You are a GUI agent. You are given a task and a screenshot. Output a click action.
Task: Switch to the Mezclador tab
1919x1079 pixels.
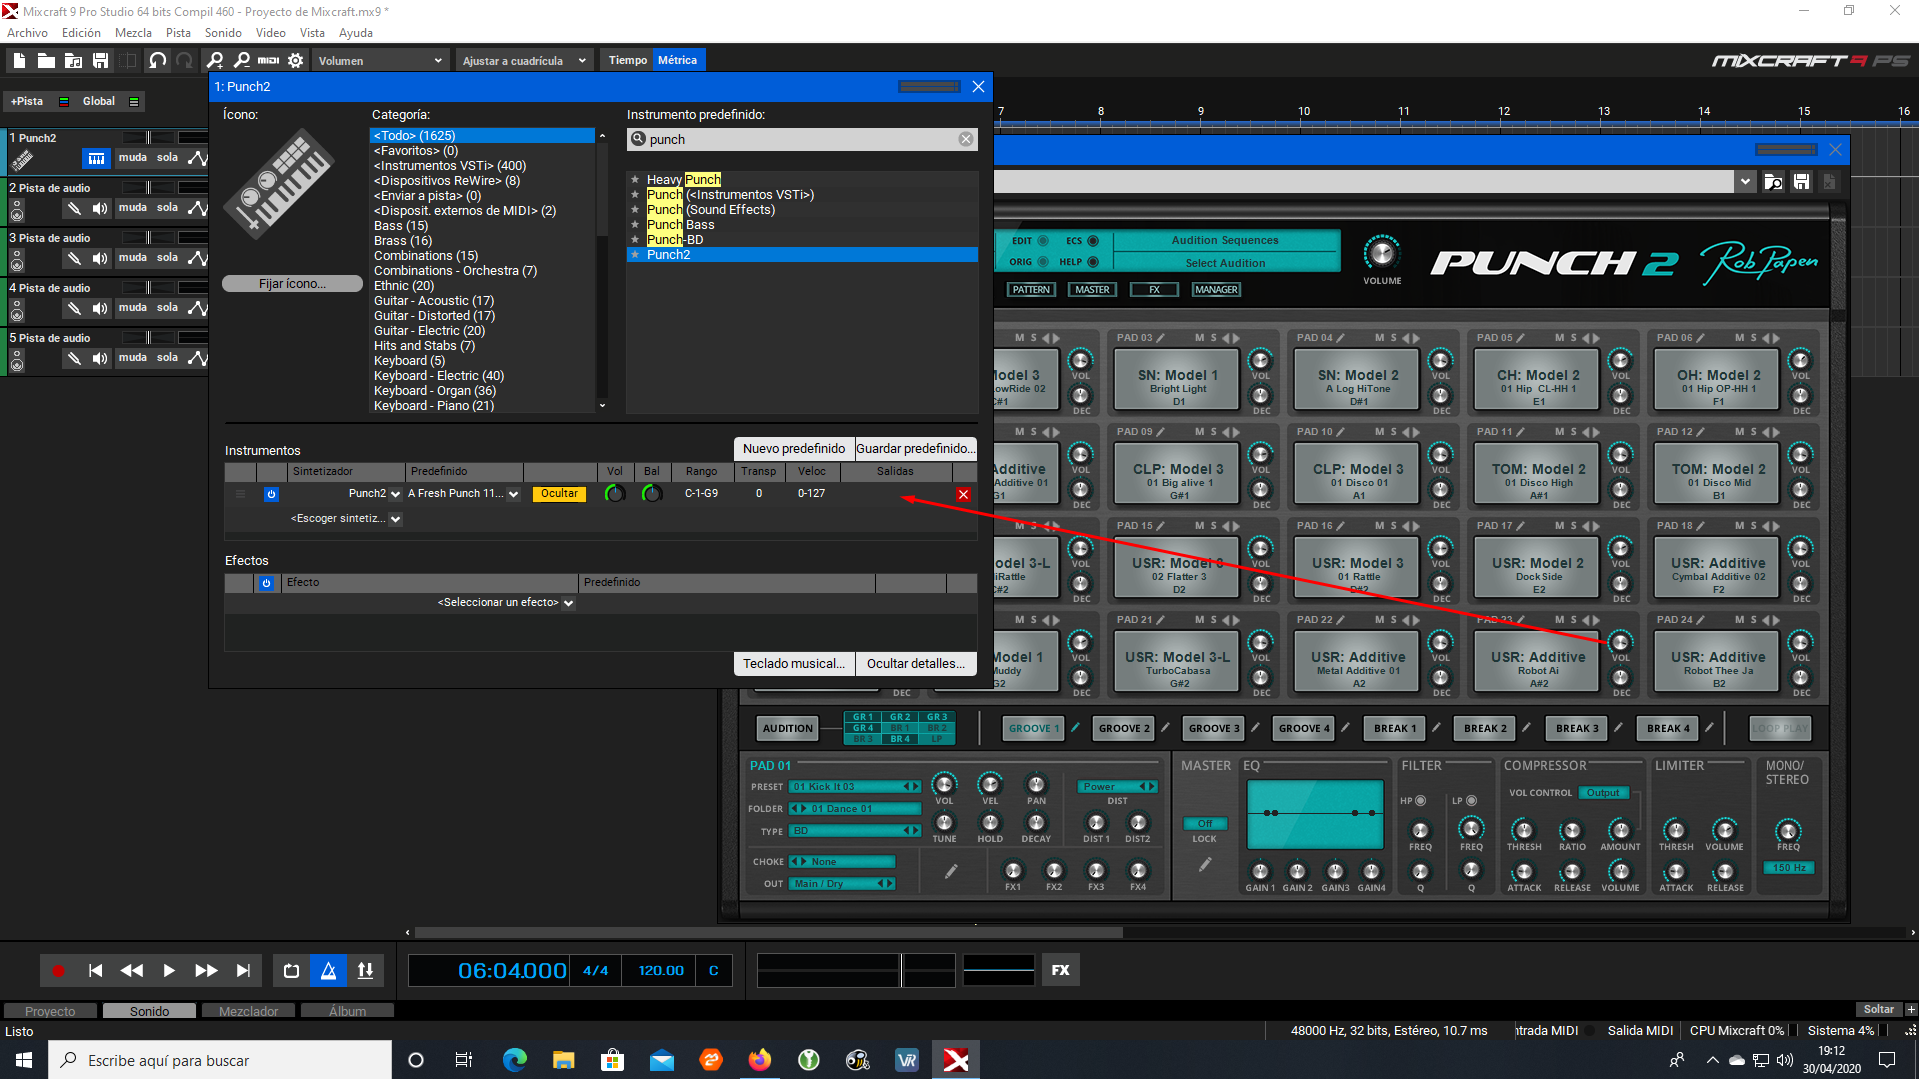click(x=248, y=1011)
